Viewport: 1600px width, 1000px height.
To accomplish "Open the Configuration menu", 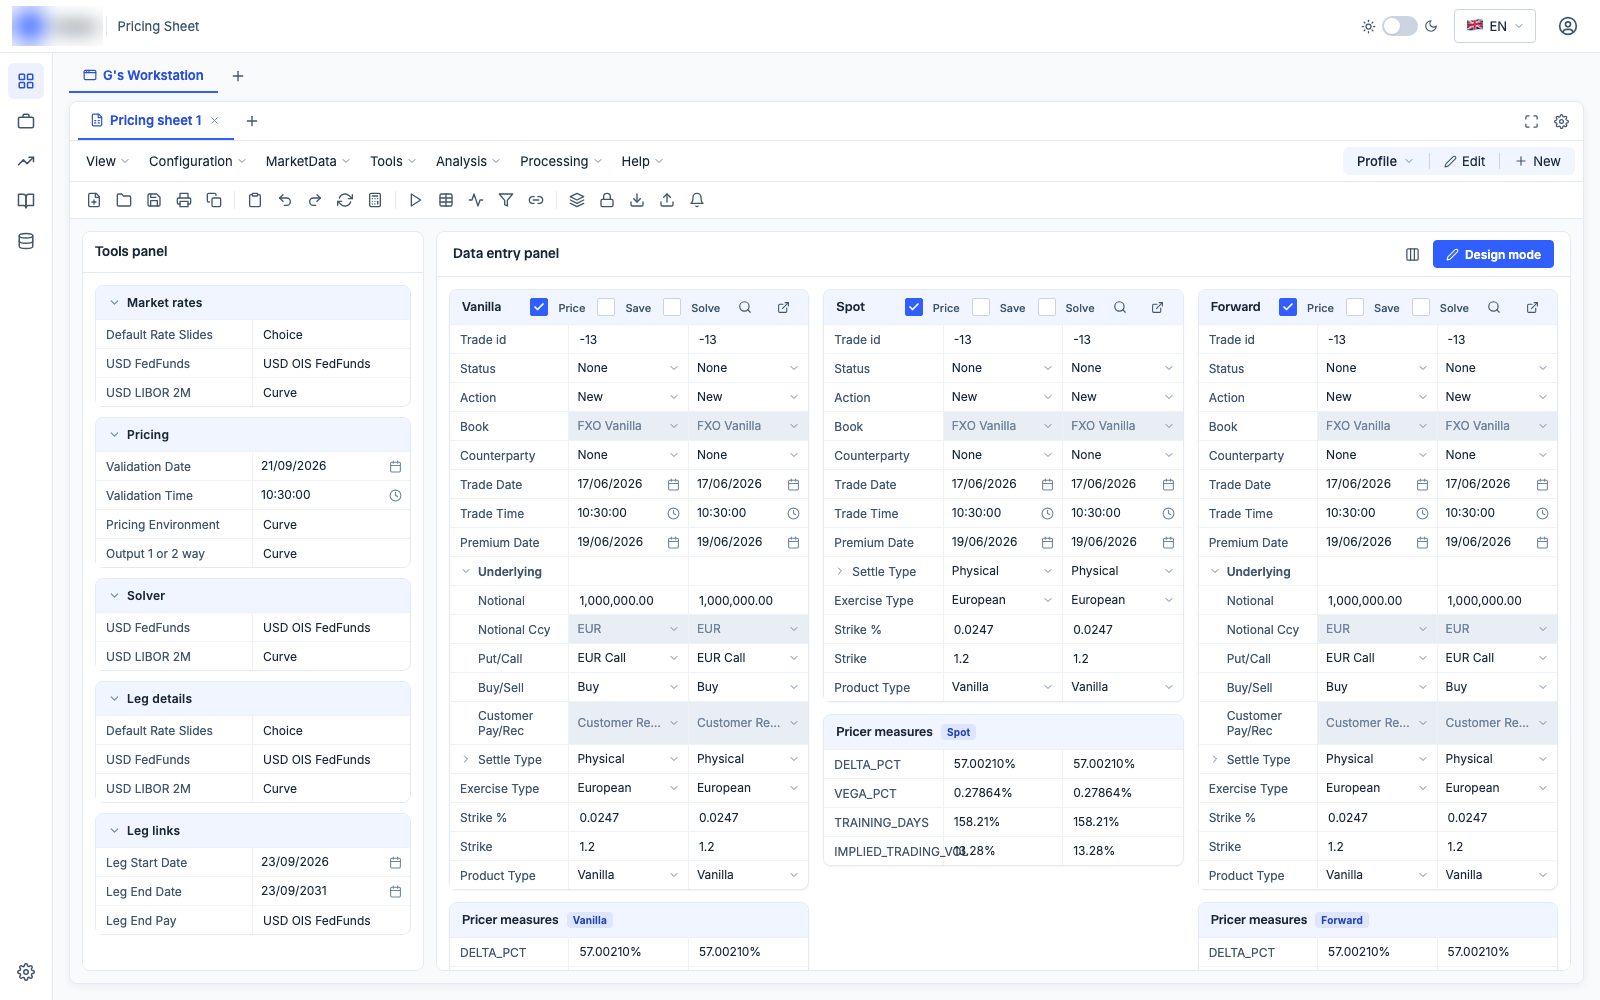I will pyautogui.click(x=197, y=161).
